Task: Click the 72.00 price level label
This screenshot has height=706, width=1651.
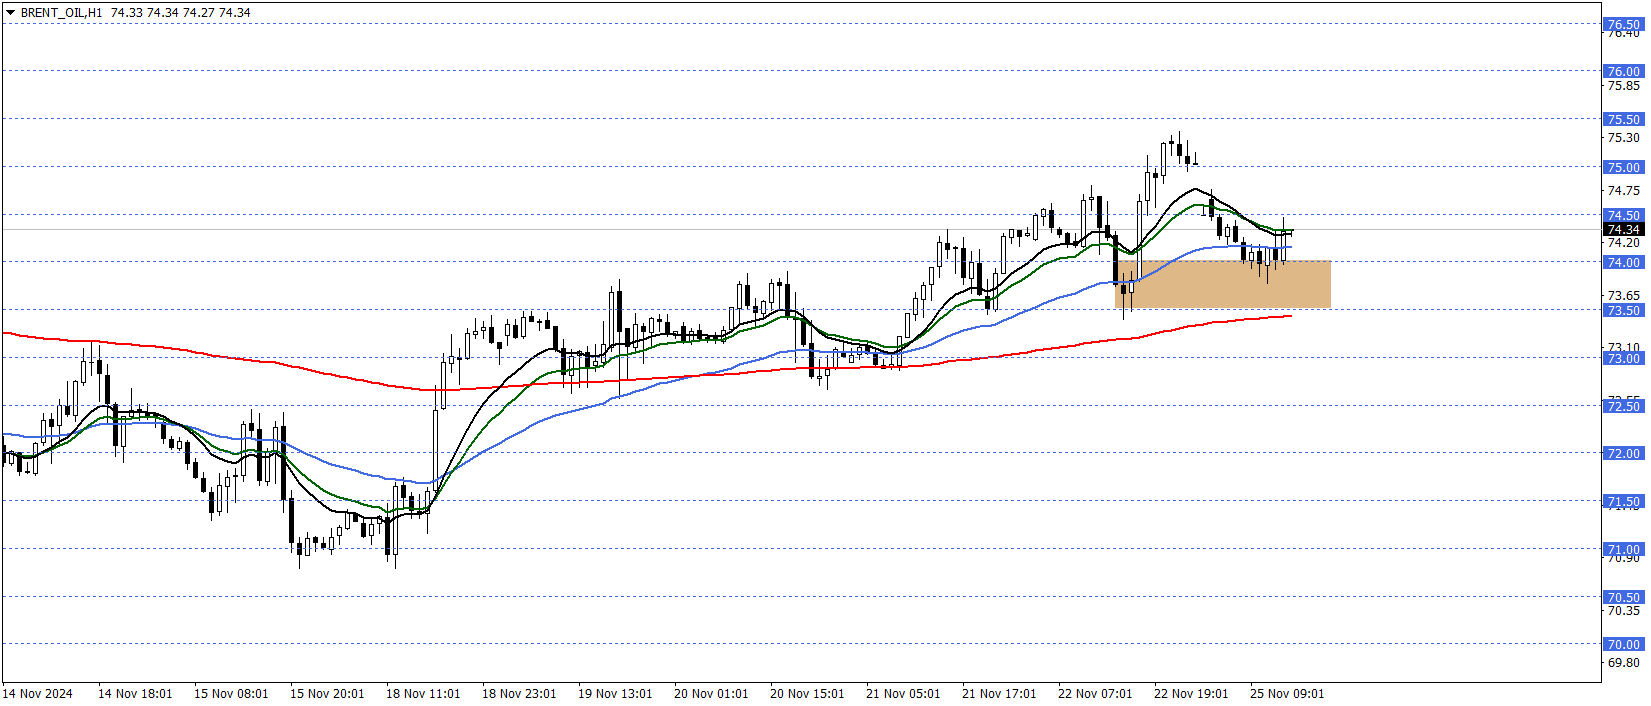Action: coord(1623,453)
